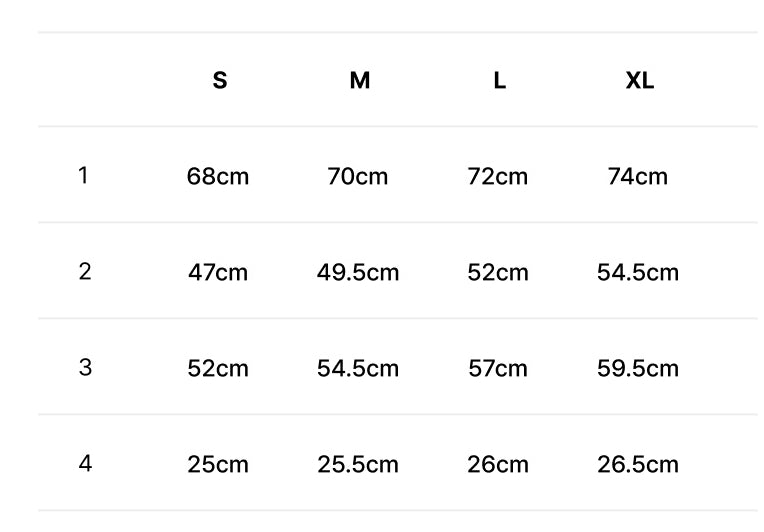Viewport: 764px width, 532px height.
Task: Select the 26cm cell
Action: point(498,464)
